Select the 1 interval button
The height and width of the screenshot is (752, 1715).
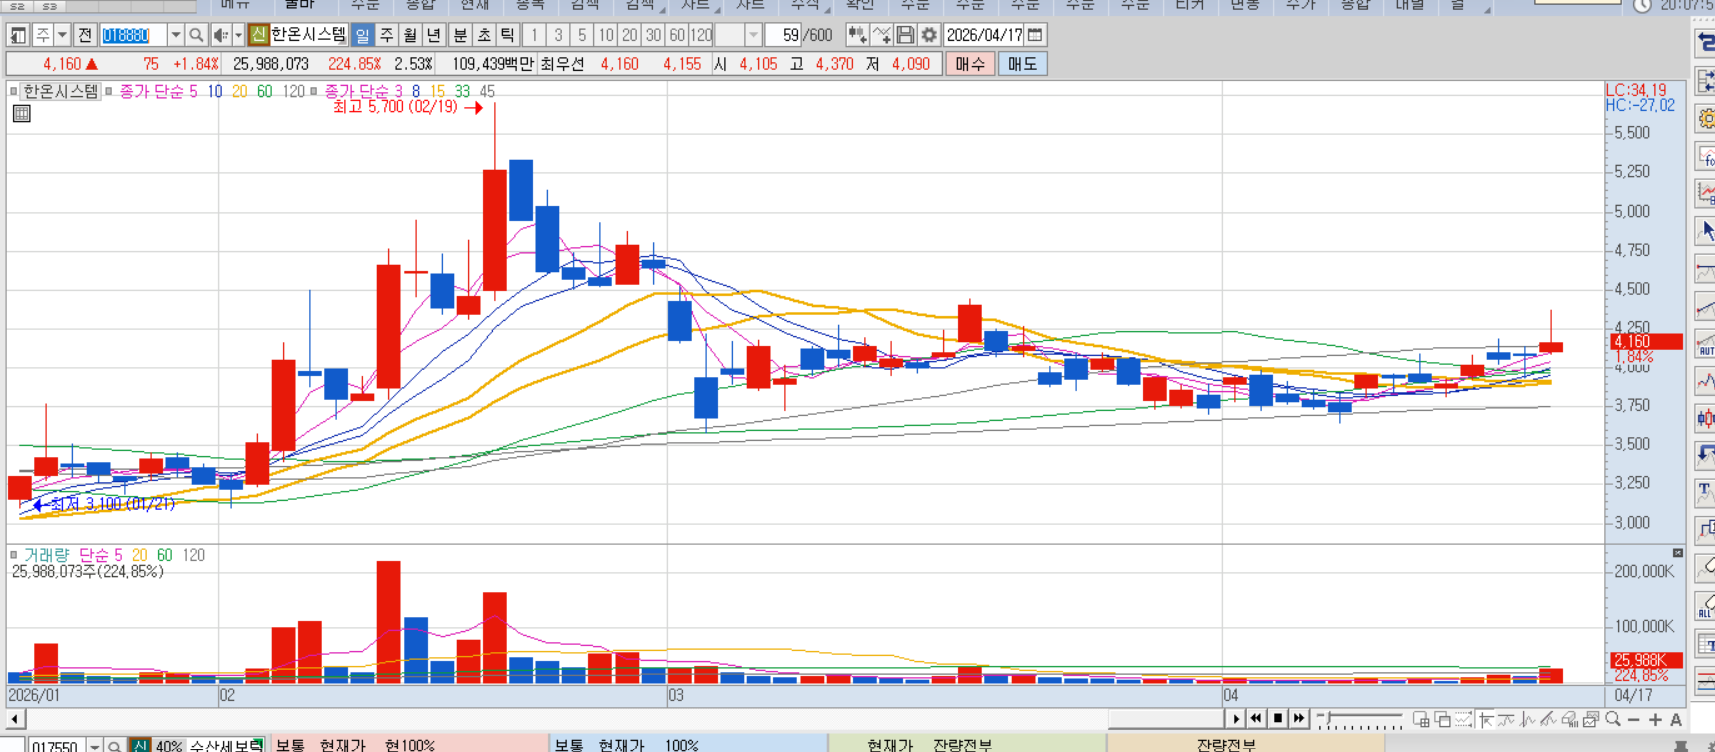coord(535,35)
